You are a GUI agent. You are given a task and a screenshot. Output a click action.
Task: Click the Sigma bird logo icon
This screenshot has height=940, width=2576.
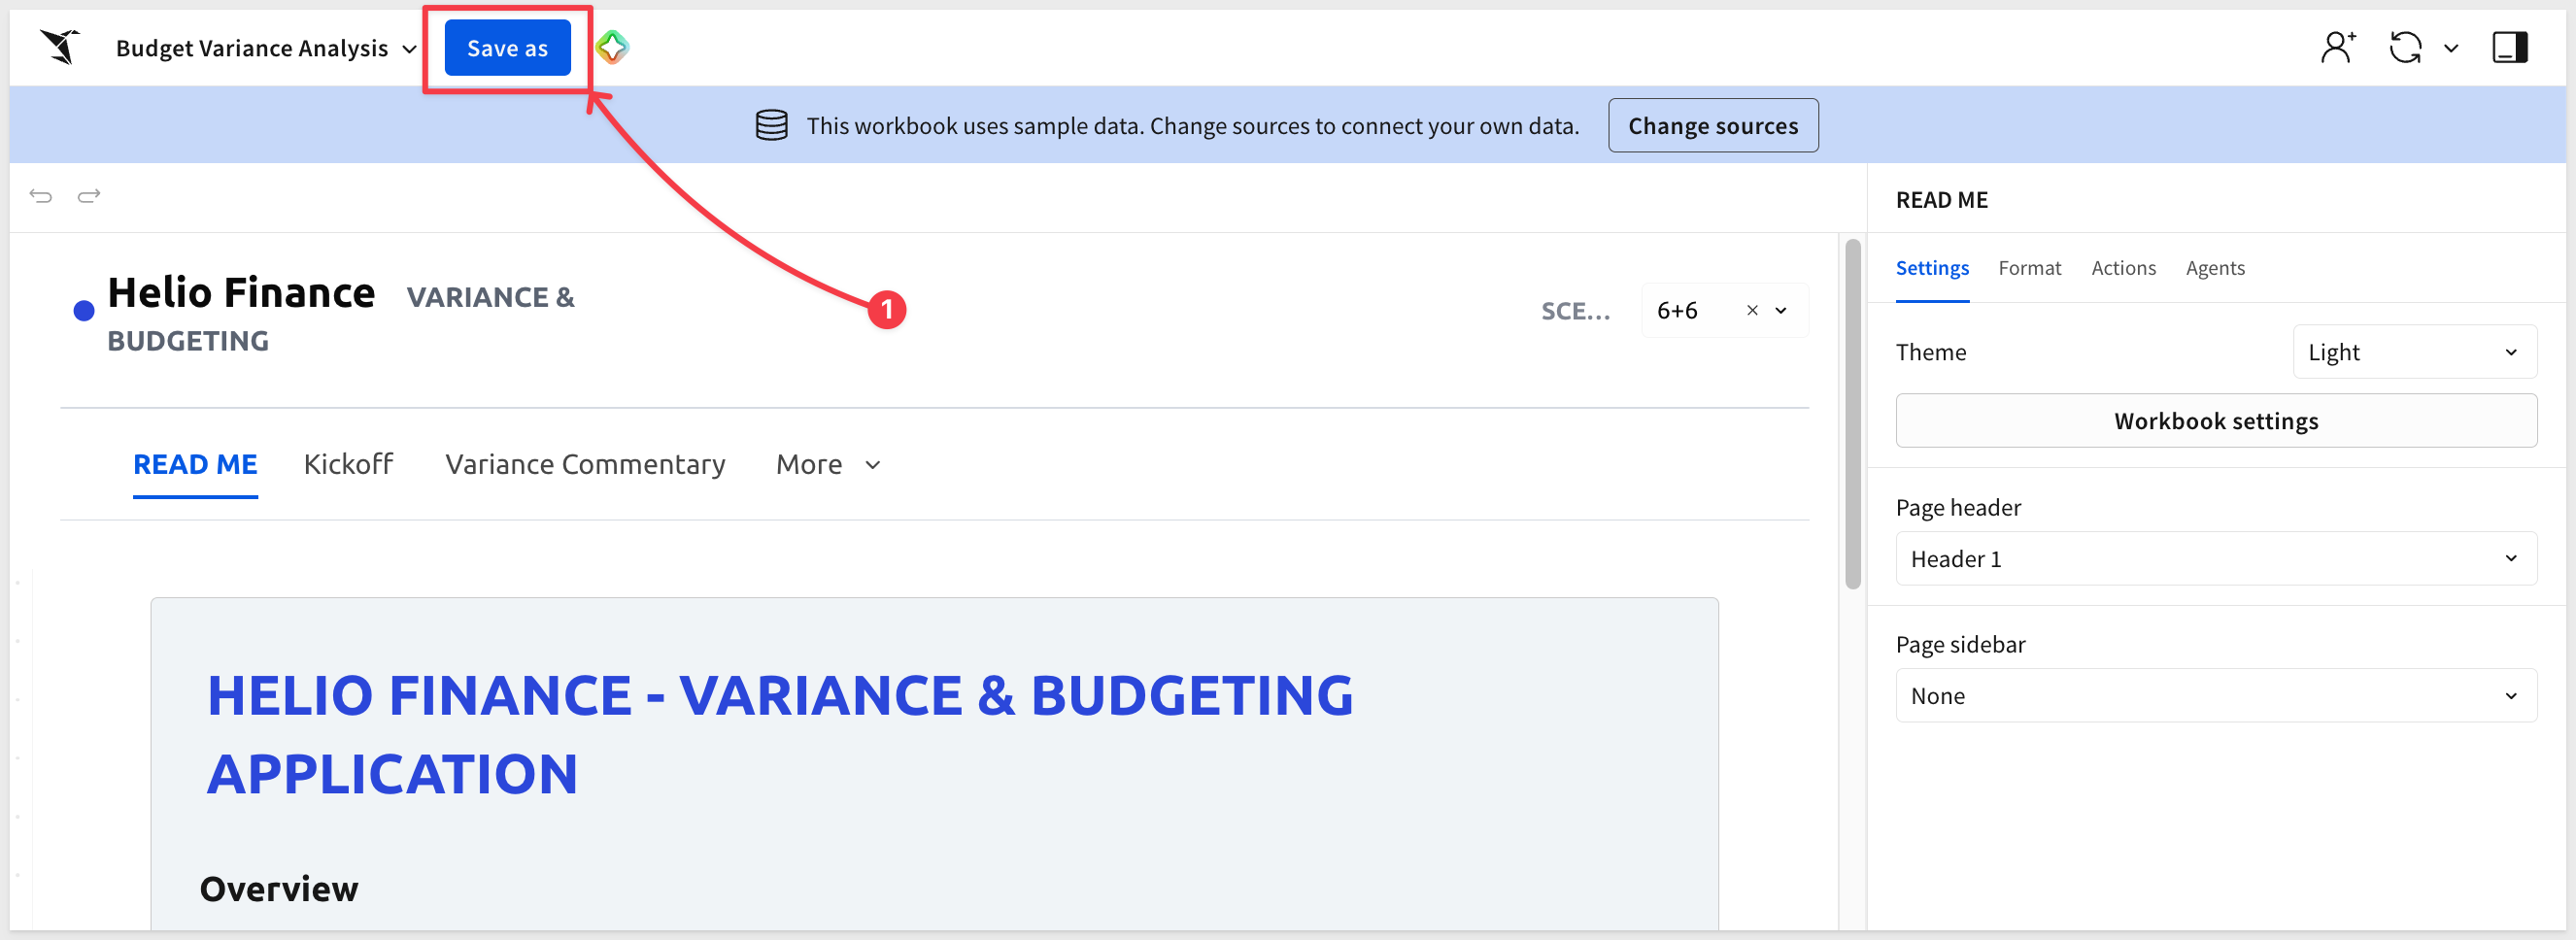(x=60, y=47)
